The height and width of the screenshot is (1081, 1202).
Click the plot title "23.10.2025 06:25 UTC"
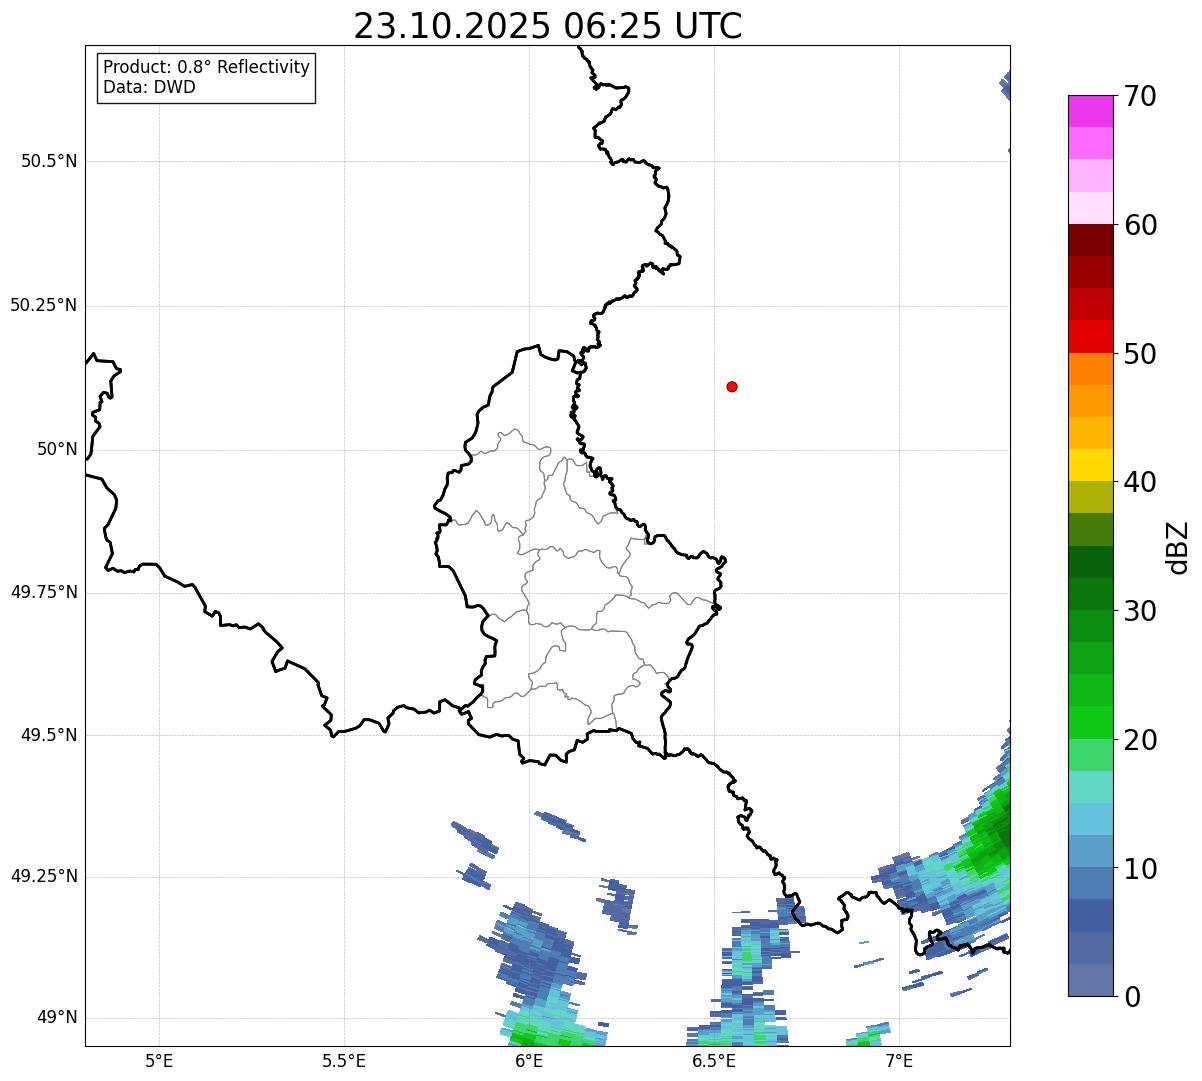point(548,26)
